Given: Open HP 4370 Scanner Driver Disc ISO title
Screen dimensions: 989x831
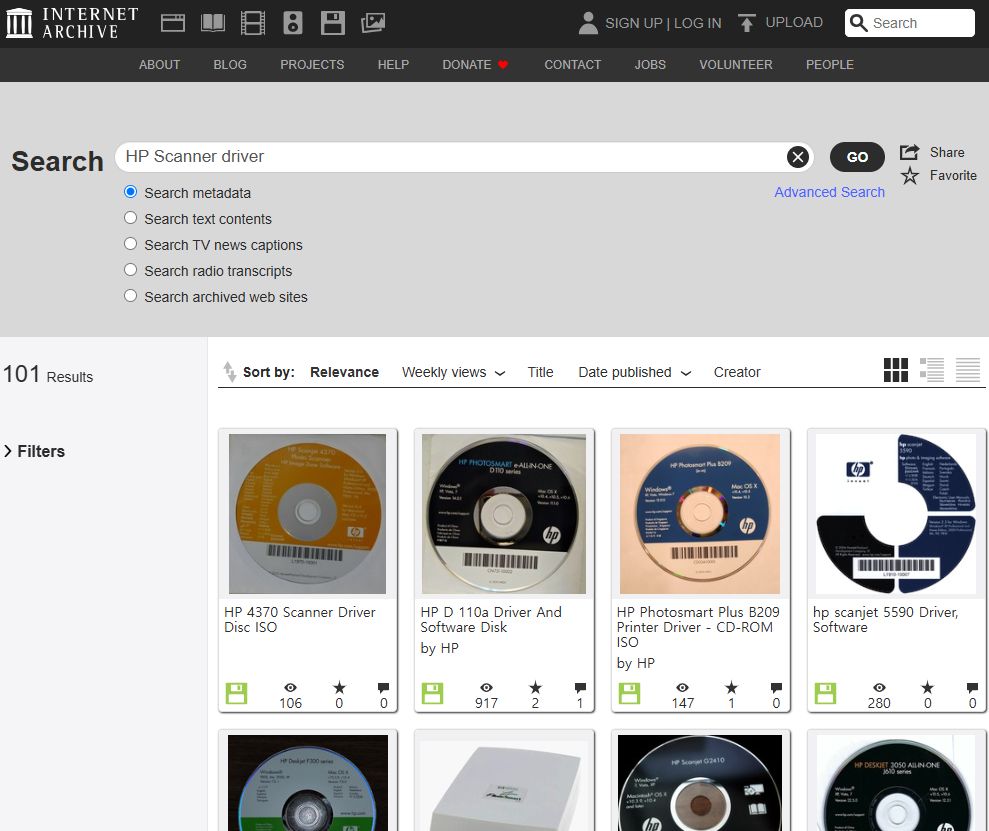Looking at the screenshot, I should click(300, 620).
